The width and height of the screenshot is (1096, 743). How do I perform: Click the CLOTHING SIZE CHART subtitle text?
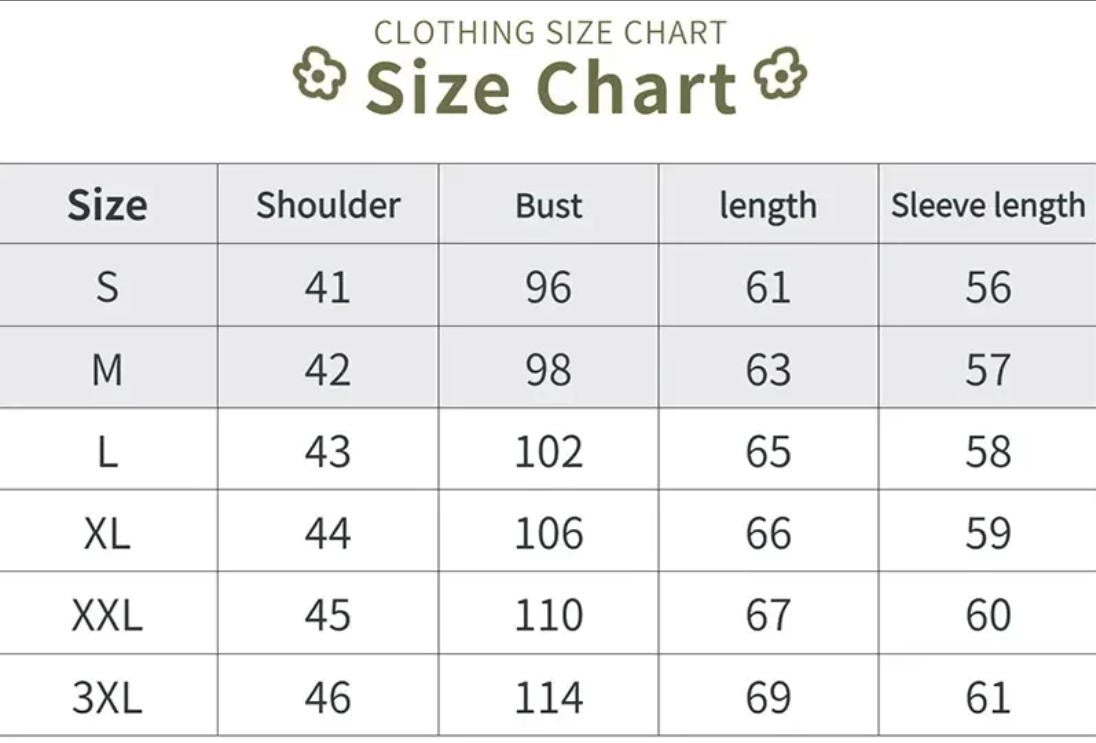point(549,32)
